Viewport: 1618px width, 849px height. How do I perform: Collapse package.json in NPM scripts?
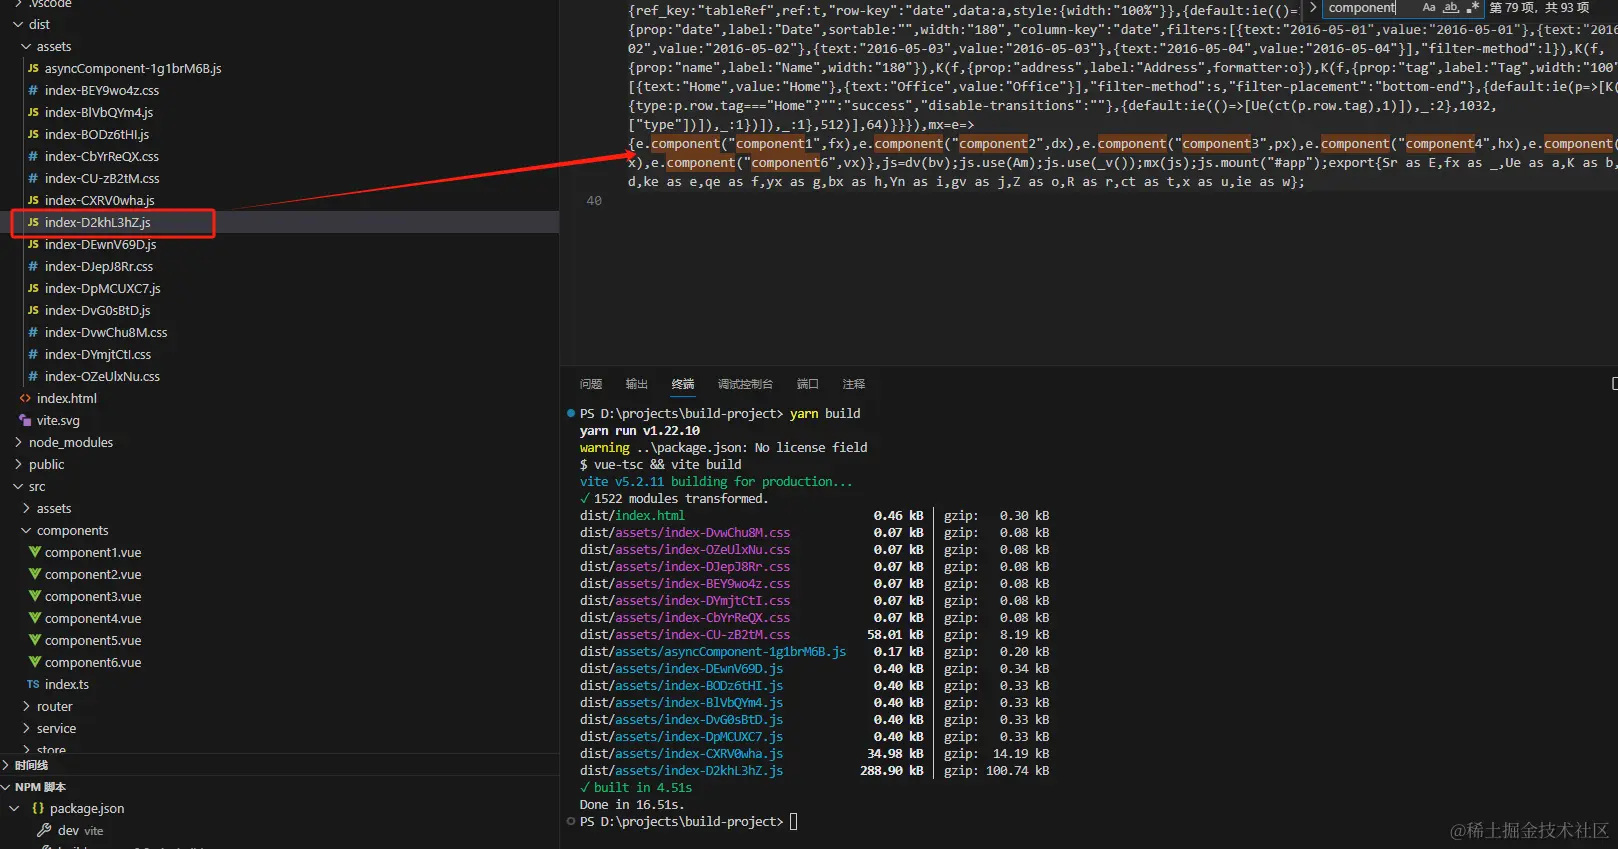[x=14, y=808]
